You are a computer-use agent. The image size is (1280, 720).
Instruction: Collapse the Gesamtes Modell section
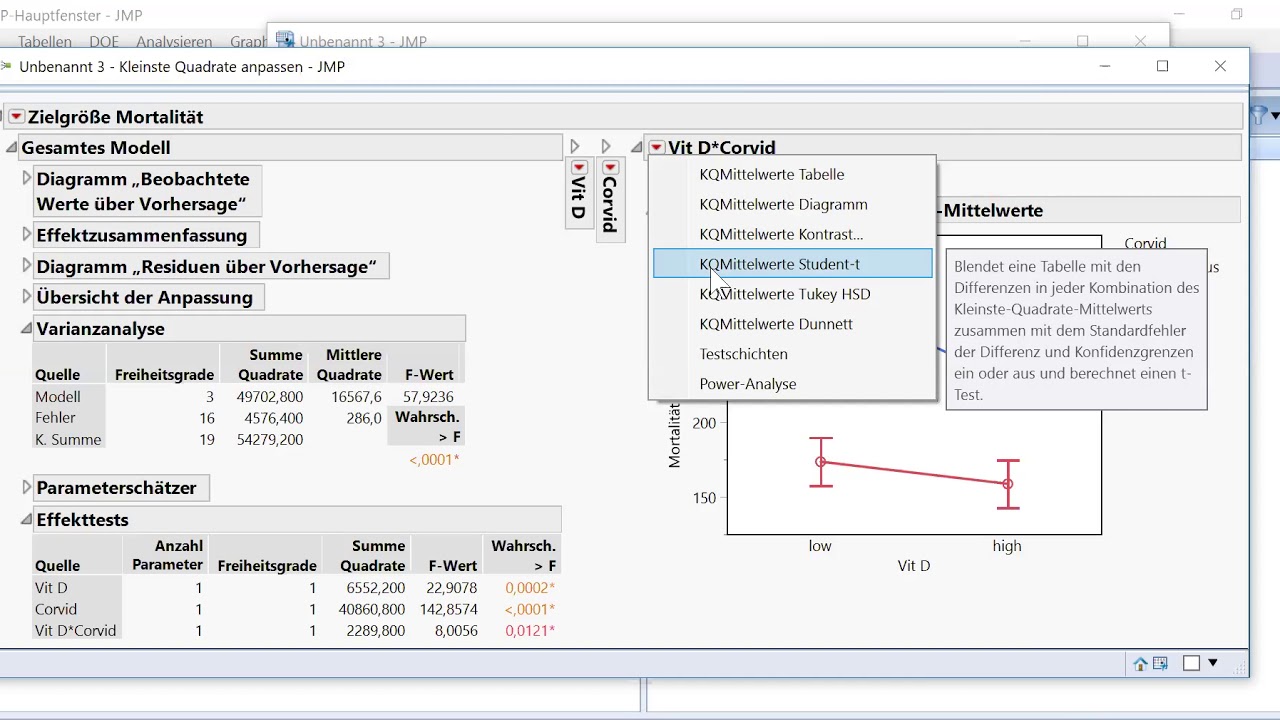[12, 148]
